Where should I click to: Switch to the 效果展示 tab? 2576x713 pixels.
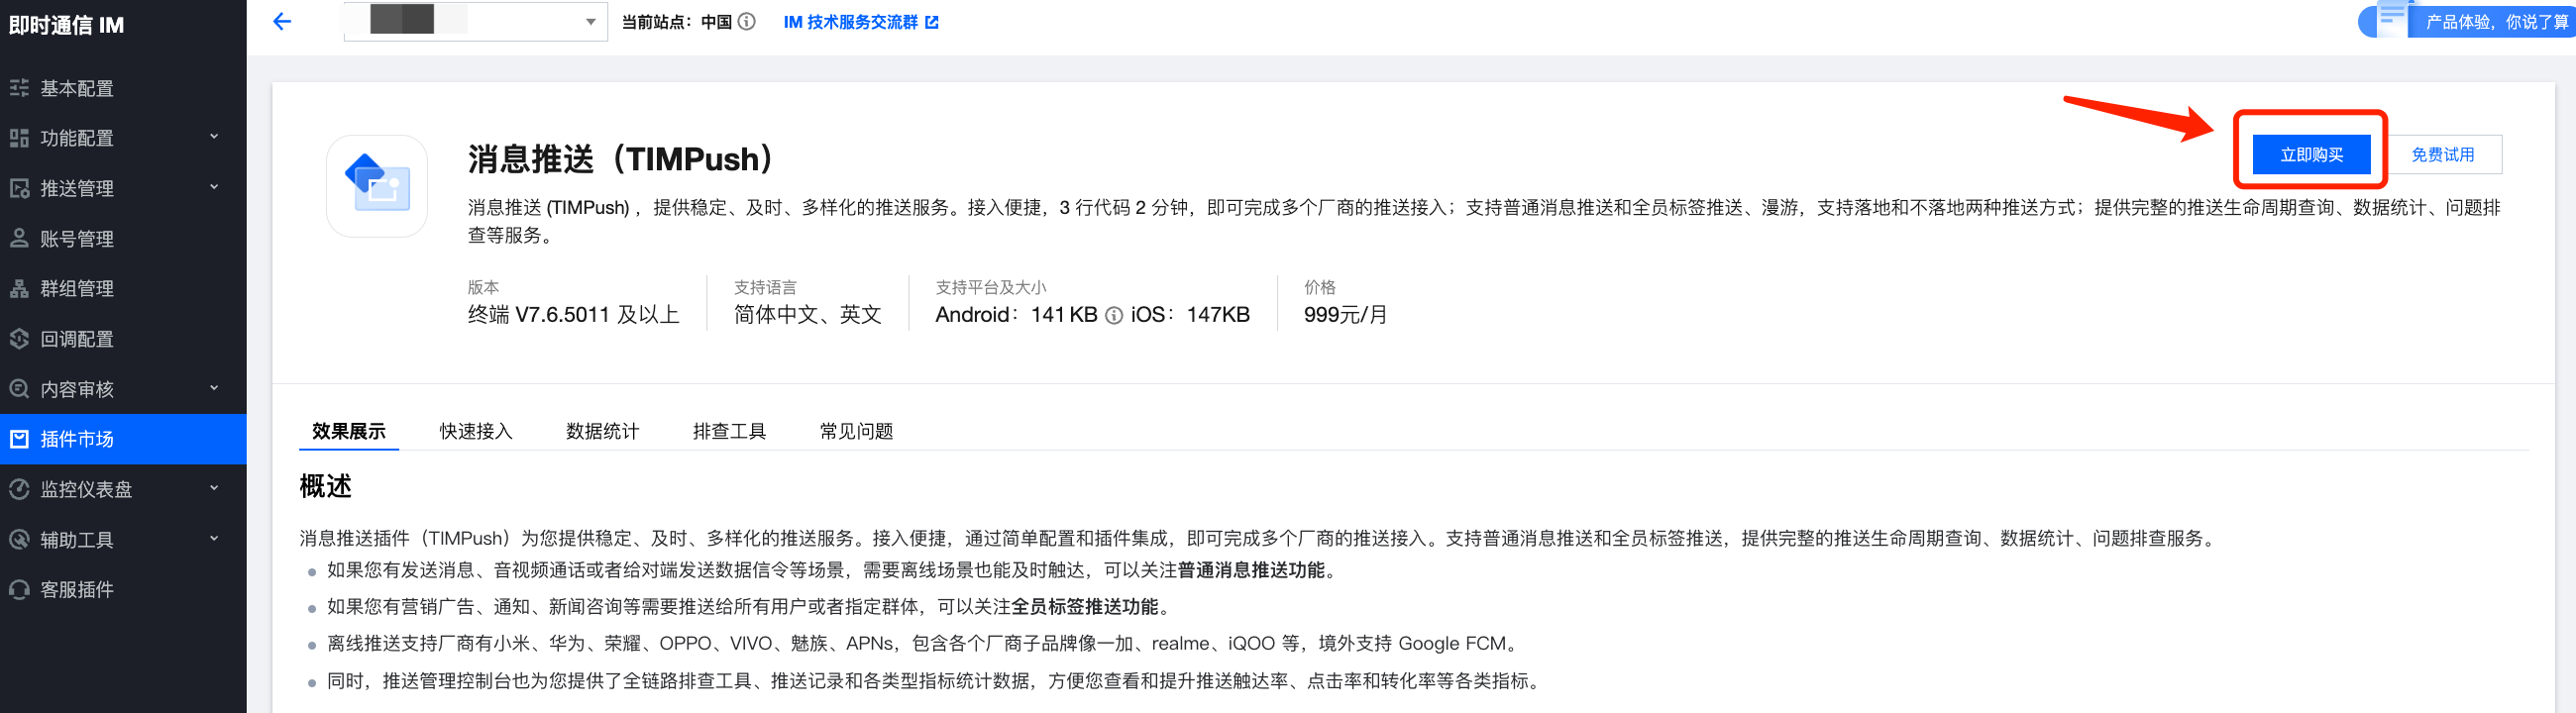point(349,431)
